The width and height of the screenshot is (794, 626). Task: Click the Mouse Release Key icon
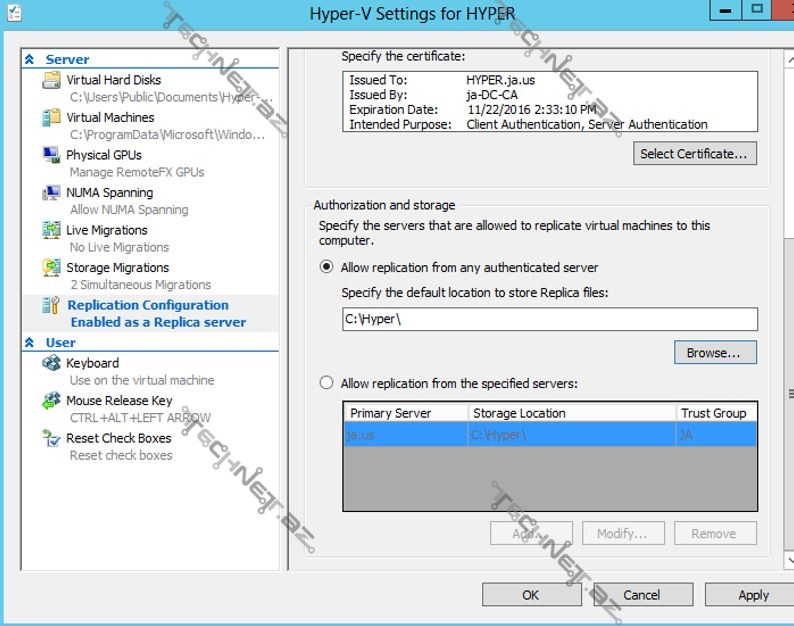(52, 400)
